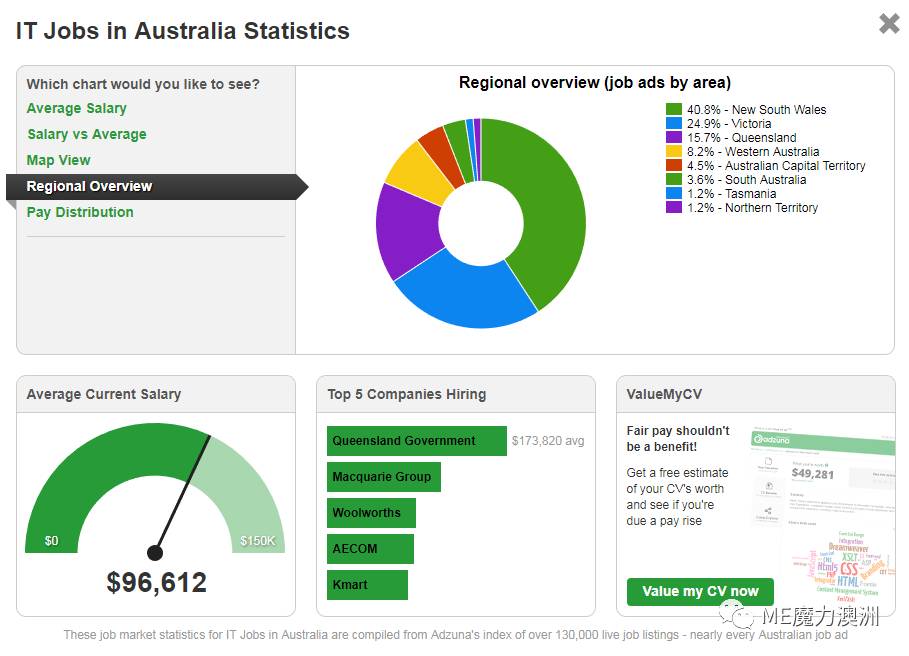This screenshot has width=909, height=656.
Task: Click the 'Which chart would you like to see?' prompt
Action: pos(143,84)
